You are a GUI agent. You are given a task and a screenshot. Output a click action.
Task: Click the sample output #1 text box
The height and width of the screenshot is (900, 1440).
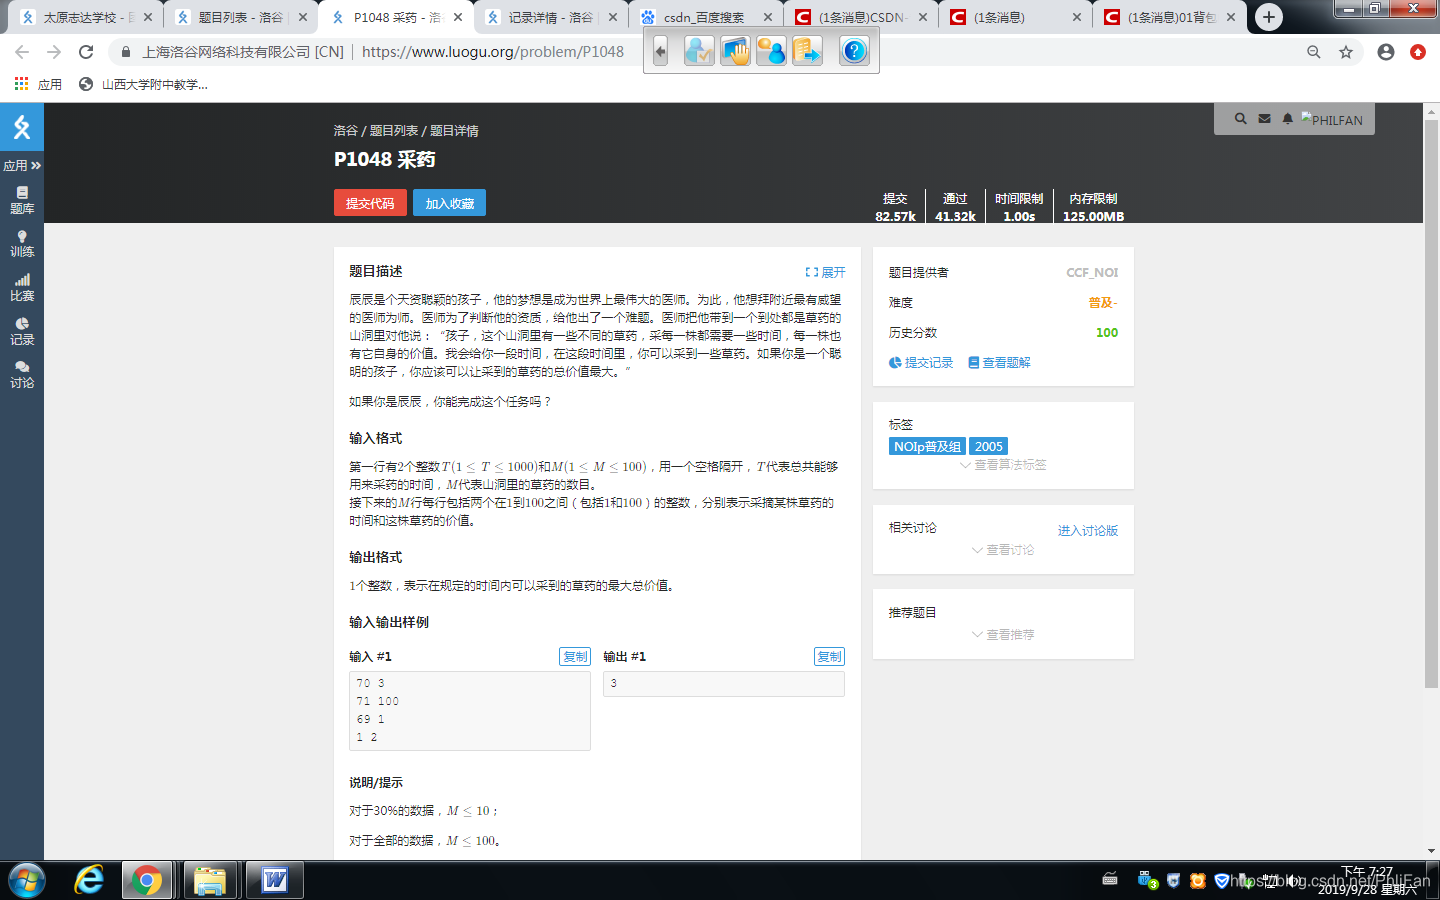click(724, 684)
